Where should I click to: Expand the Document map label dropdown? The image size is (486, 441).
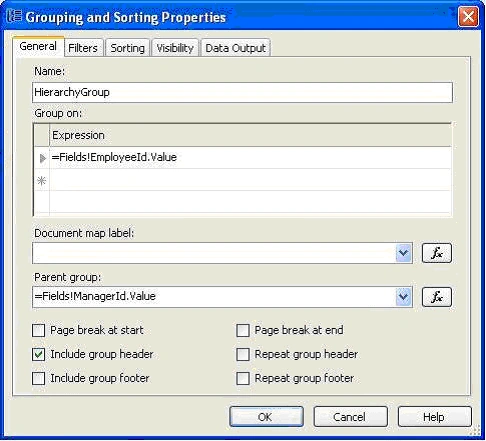coord(404,253)
